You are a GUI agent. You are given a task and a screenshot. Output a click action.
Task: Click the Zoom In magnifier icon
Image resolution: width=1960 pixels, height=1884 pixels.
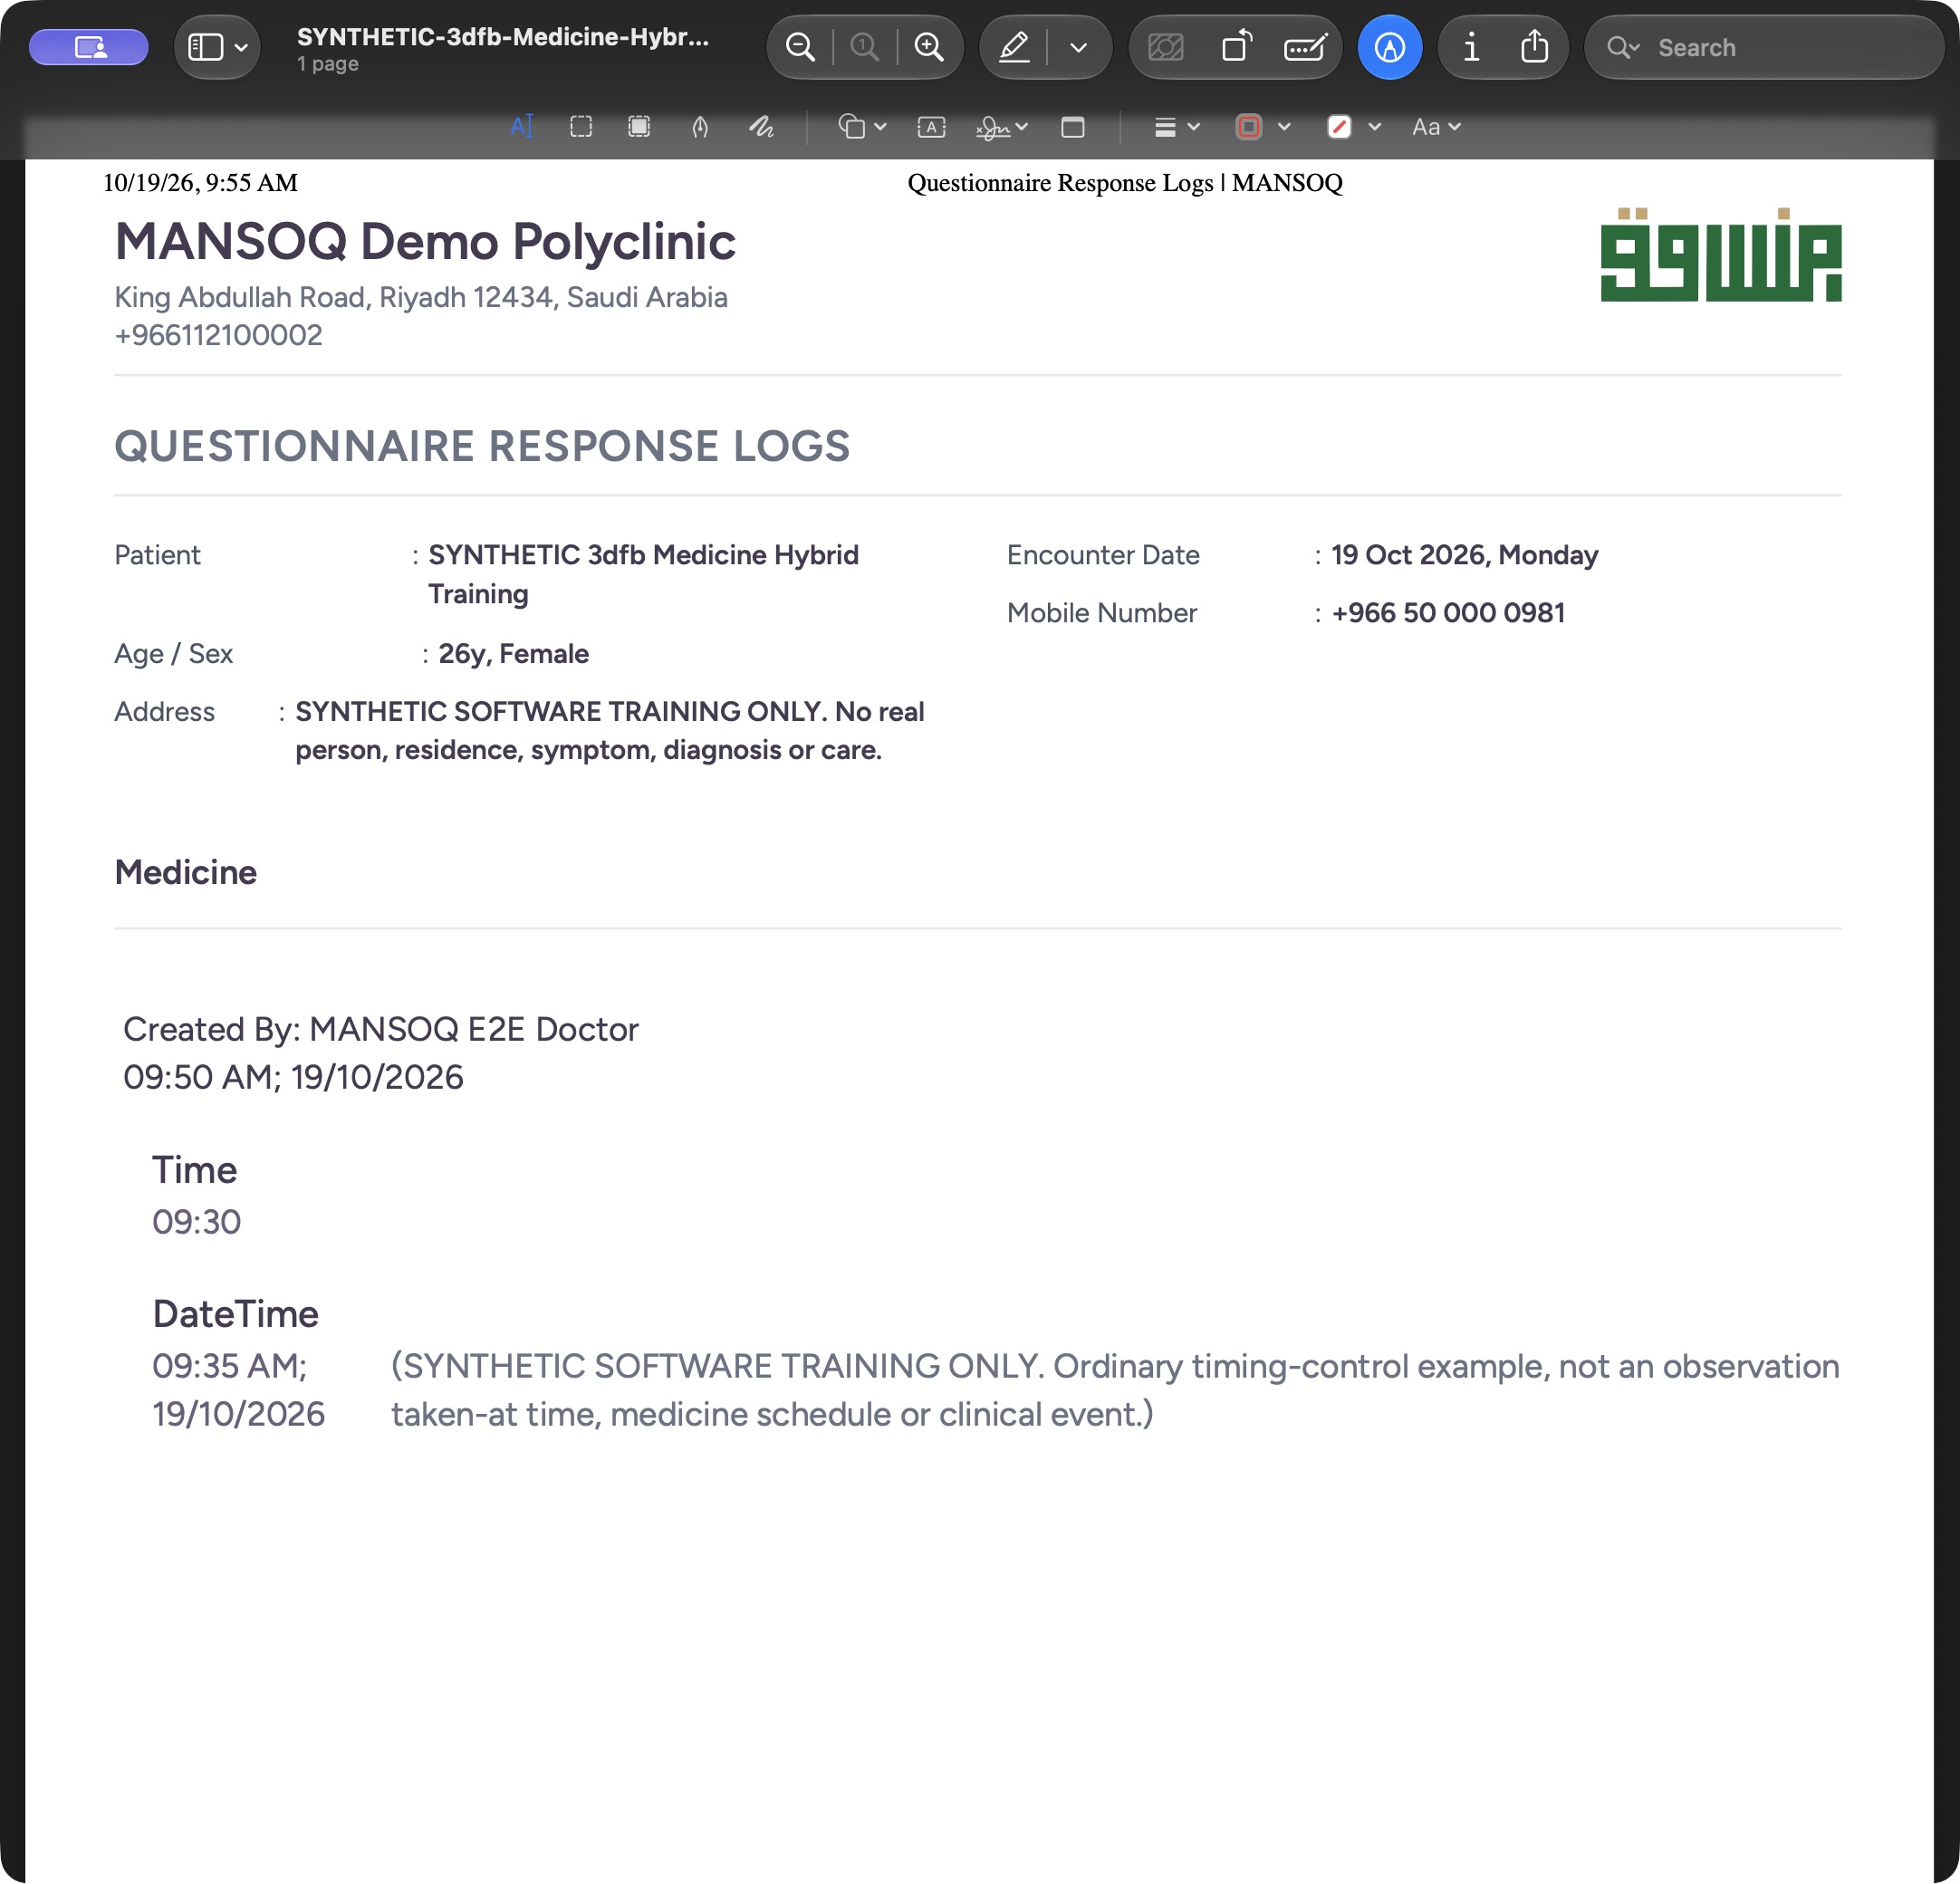[x=929, y=47]
